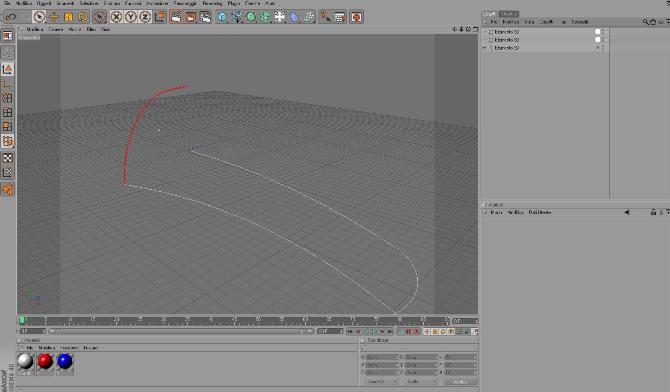This screenshot has height=392, width=670.
Task: Select the red material sphere
Action: pyautogui.click(x=45, y=362)
